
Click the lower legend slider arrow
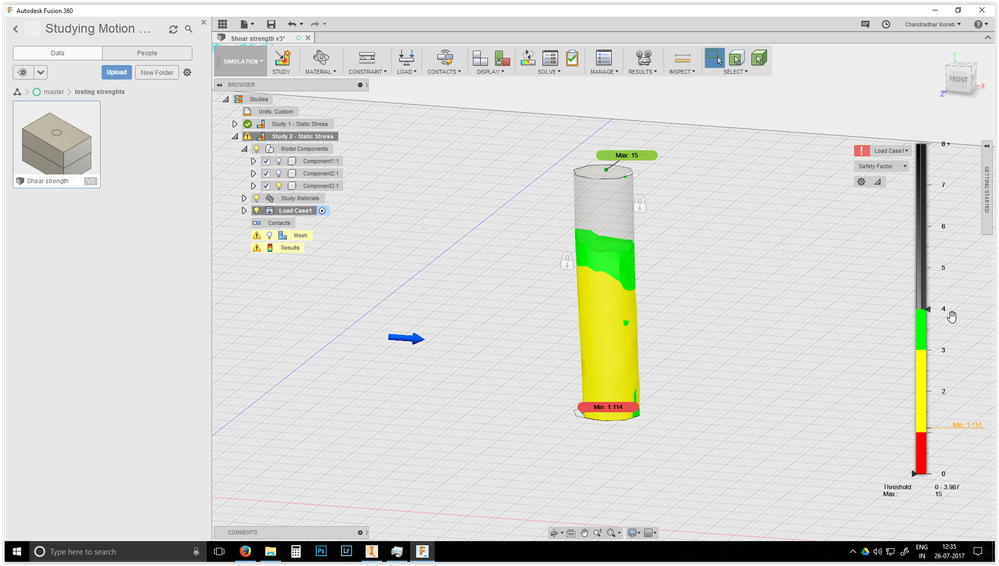pos(916,474)
